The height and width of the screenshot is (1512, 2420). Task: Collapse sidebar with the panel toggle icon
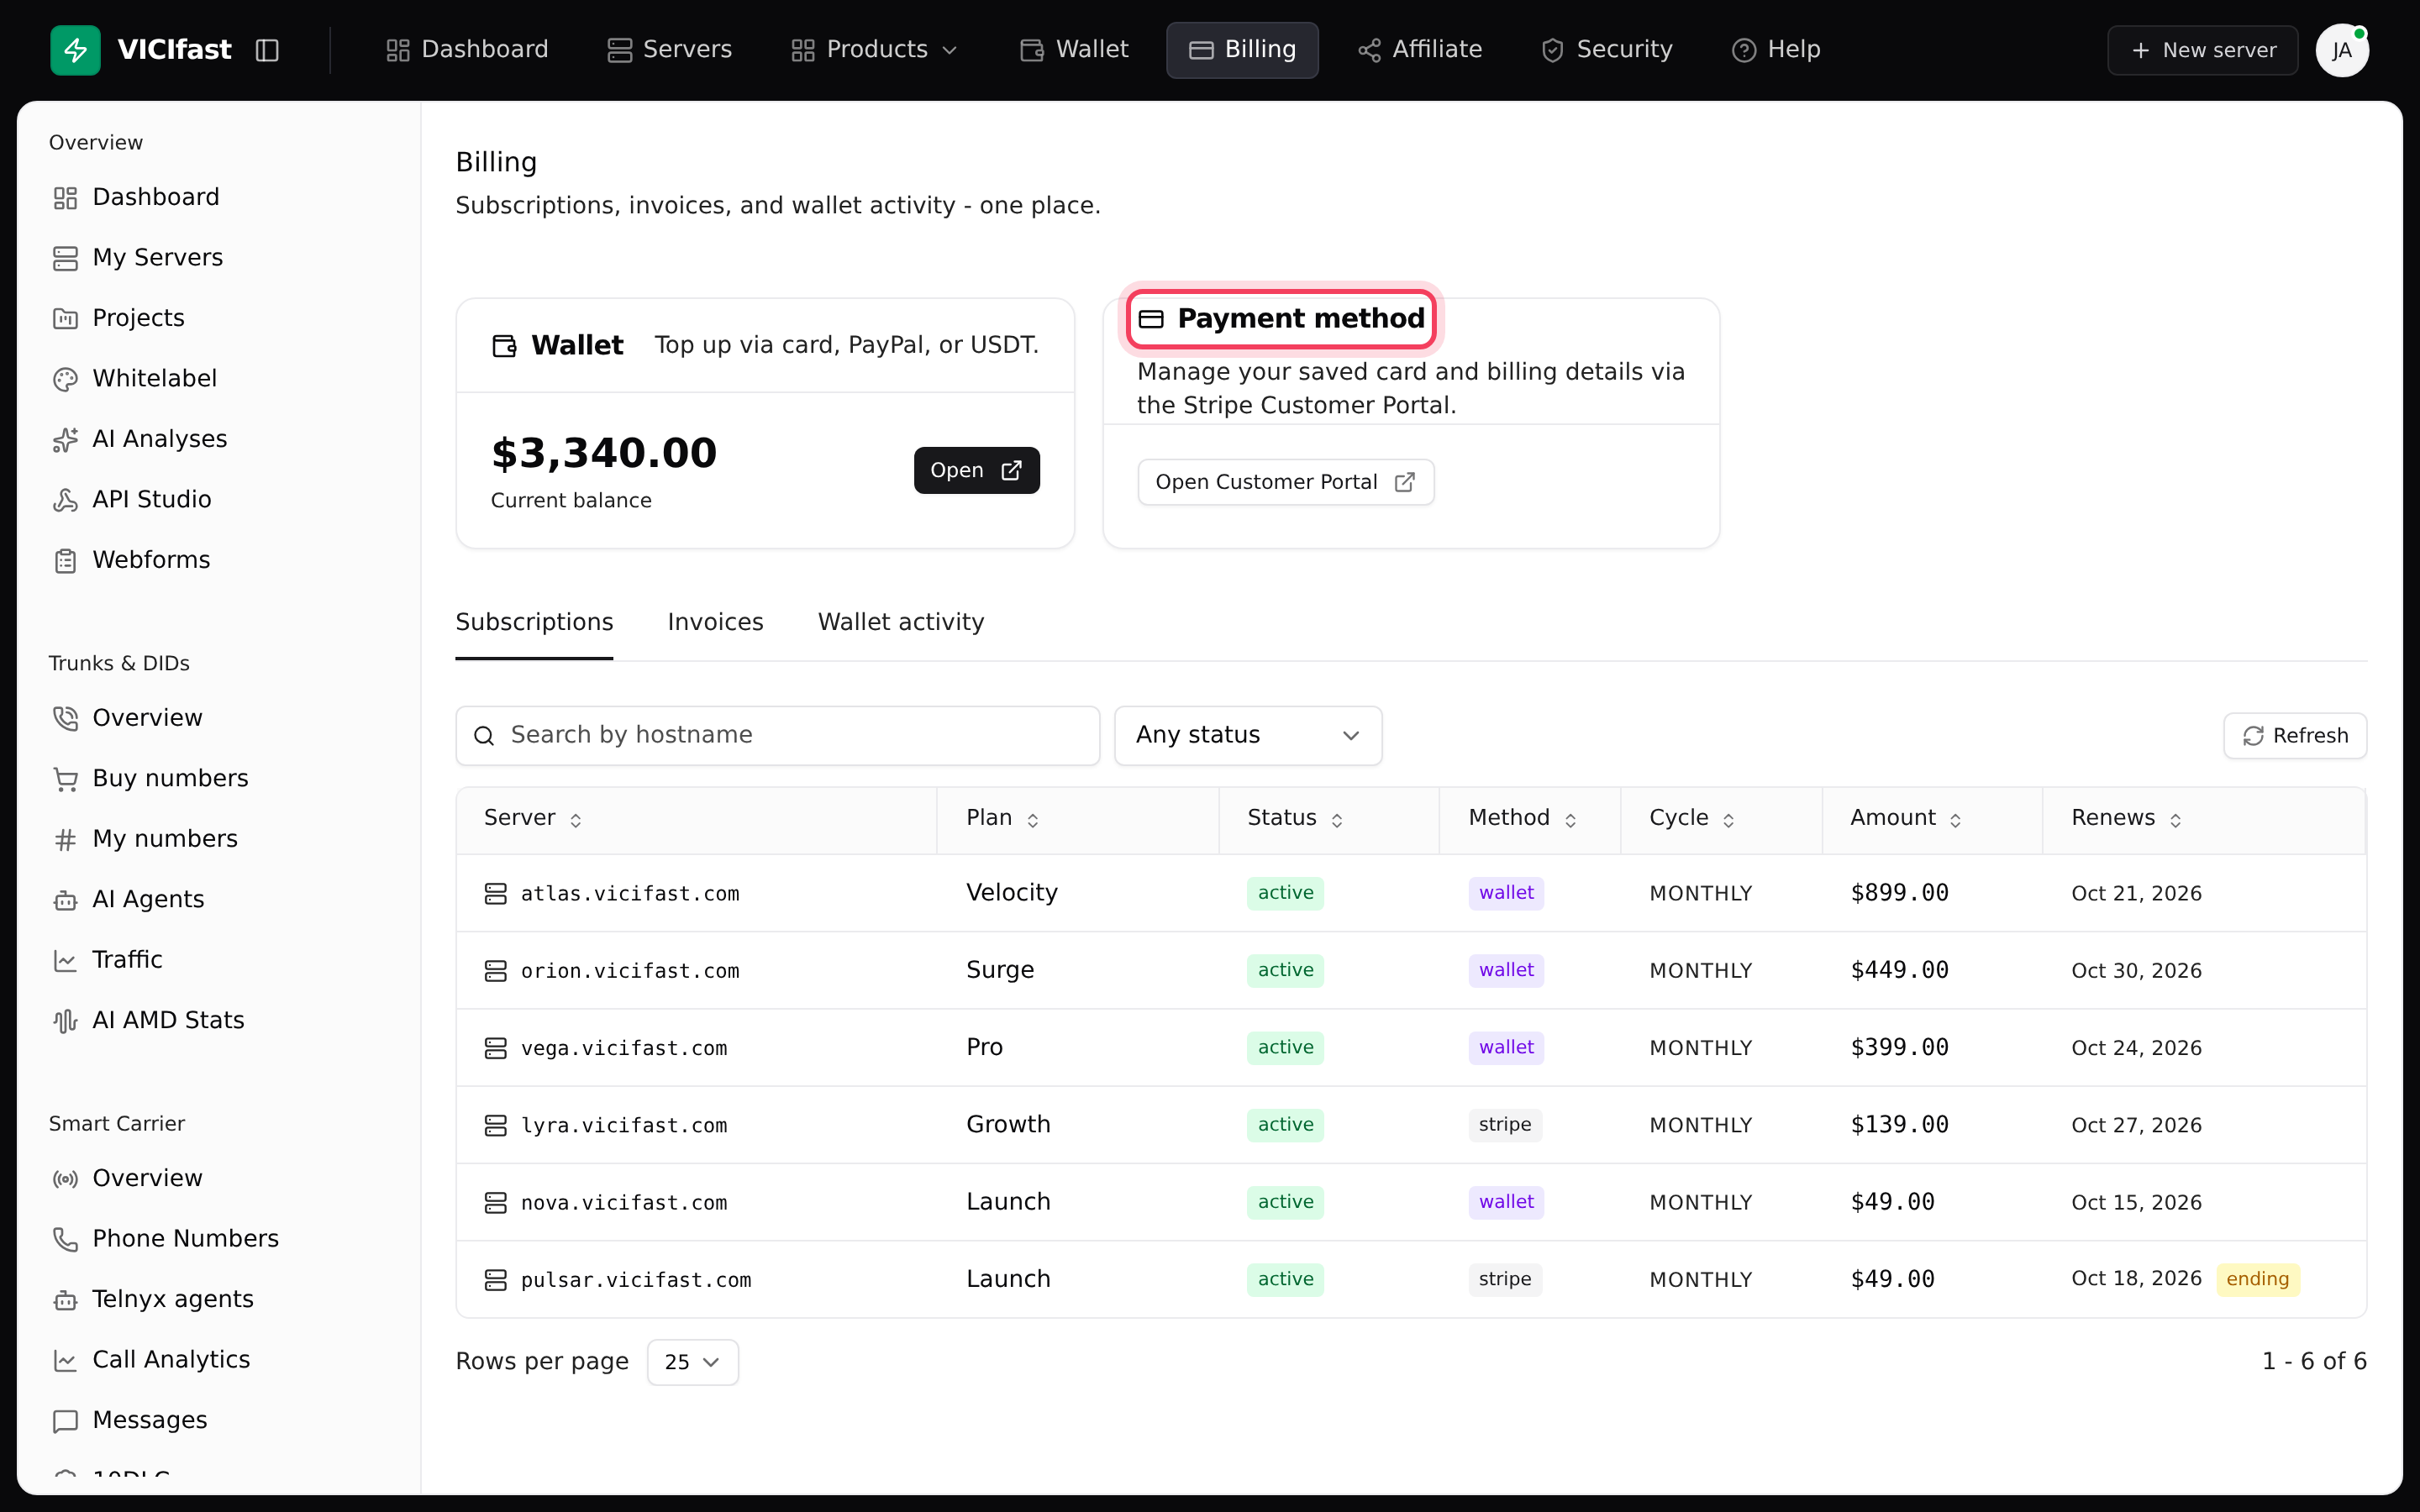pyautogui.click(x=267, y=50)
